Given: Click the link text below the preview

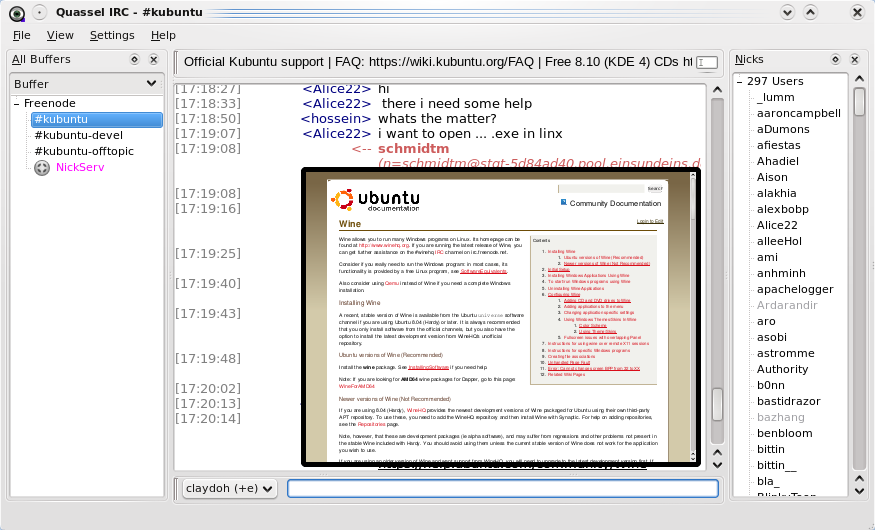Looking at the screenshot, I should [512, 468].
